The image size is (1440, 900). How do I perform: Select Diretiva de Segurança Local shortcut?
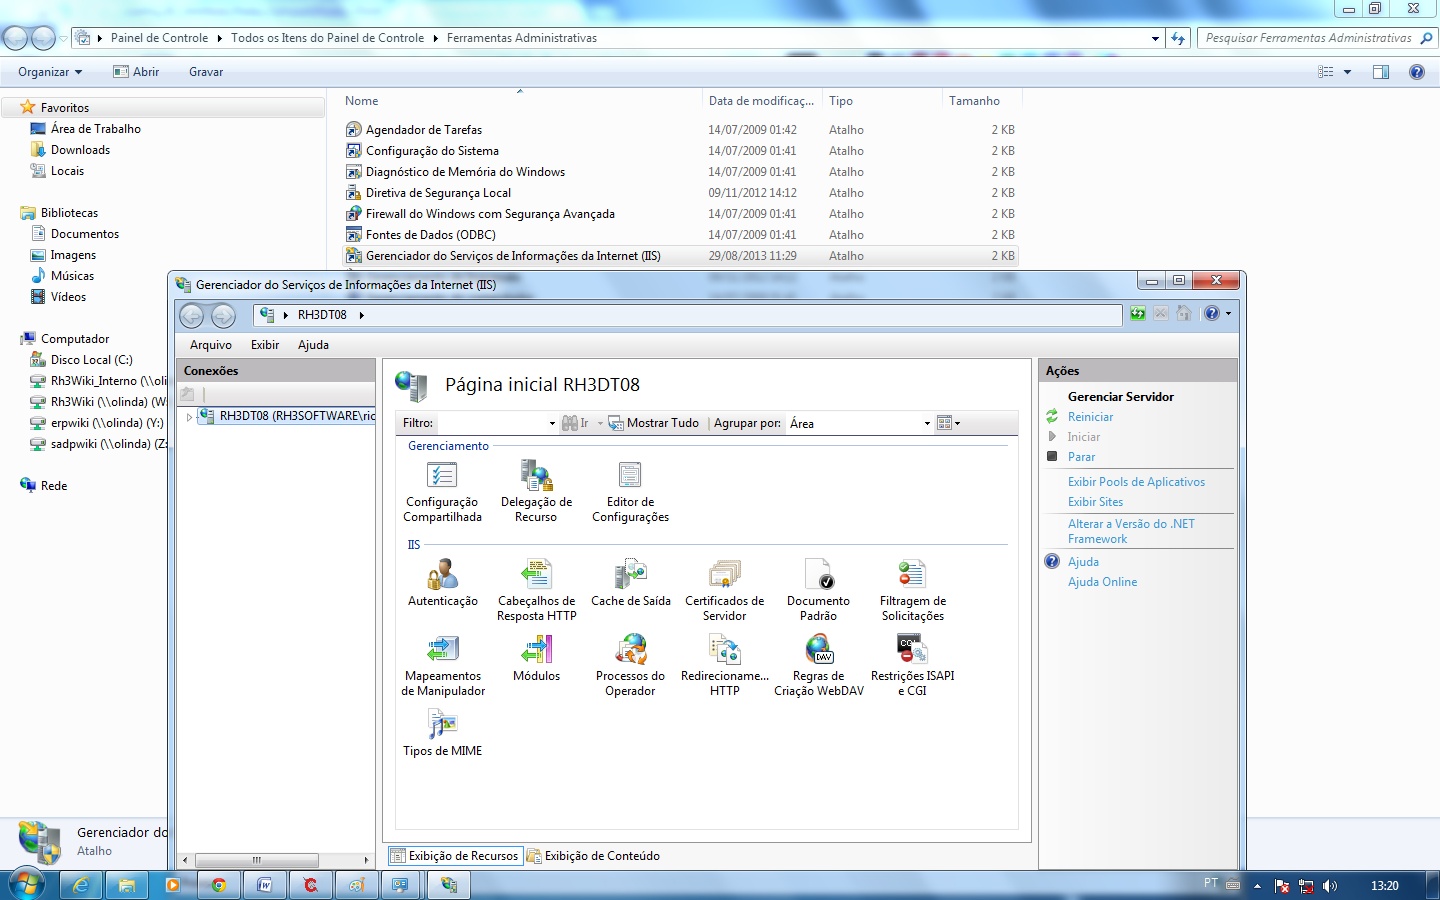point(438,193)
